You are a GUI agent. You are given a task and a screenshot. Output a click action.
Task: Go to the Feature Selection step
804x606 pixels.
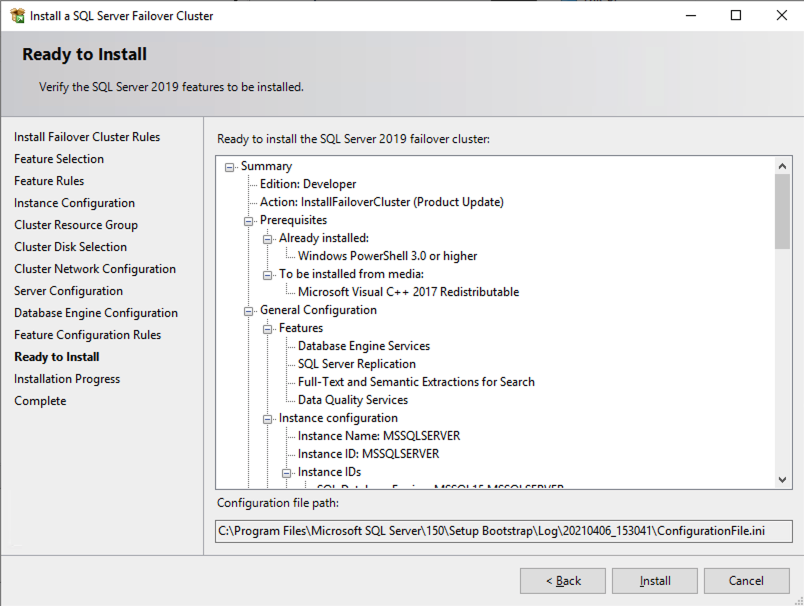click(59, 159)
